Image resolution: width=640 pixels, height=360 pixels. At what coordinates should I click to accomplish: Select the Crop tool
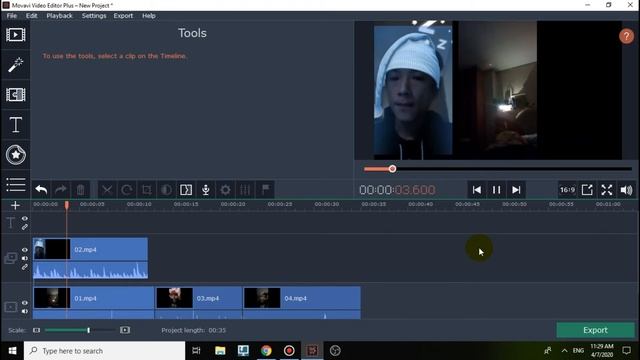tap(147, 190)
